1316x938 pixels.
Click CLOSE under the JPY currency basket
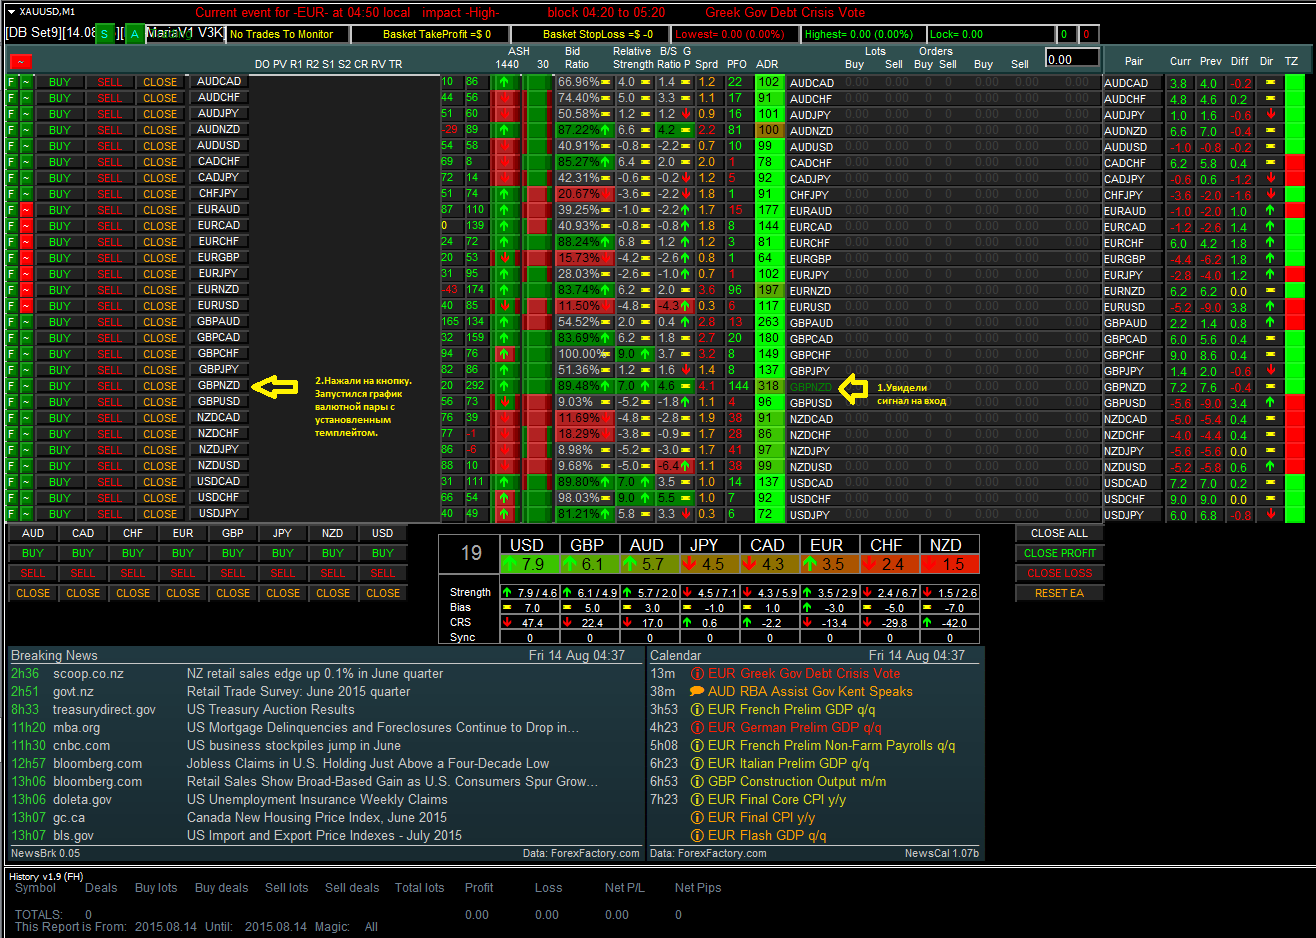tap(283, 593)
